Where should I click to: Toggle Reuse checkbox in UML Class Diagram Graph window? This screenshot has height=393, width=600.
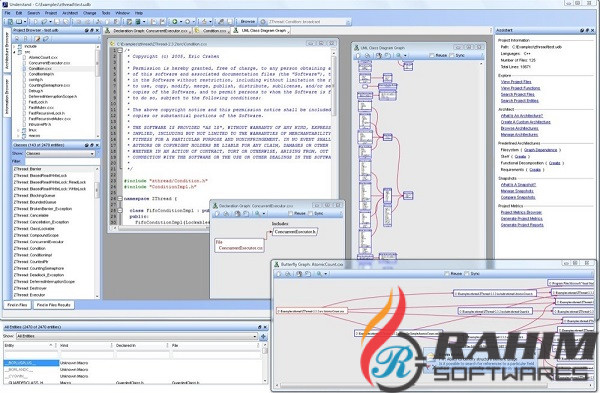tap(432, 56)
